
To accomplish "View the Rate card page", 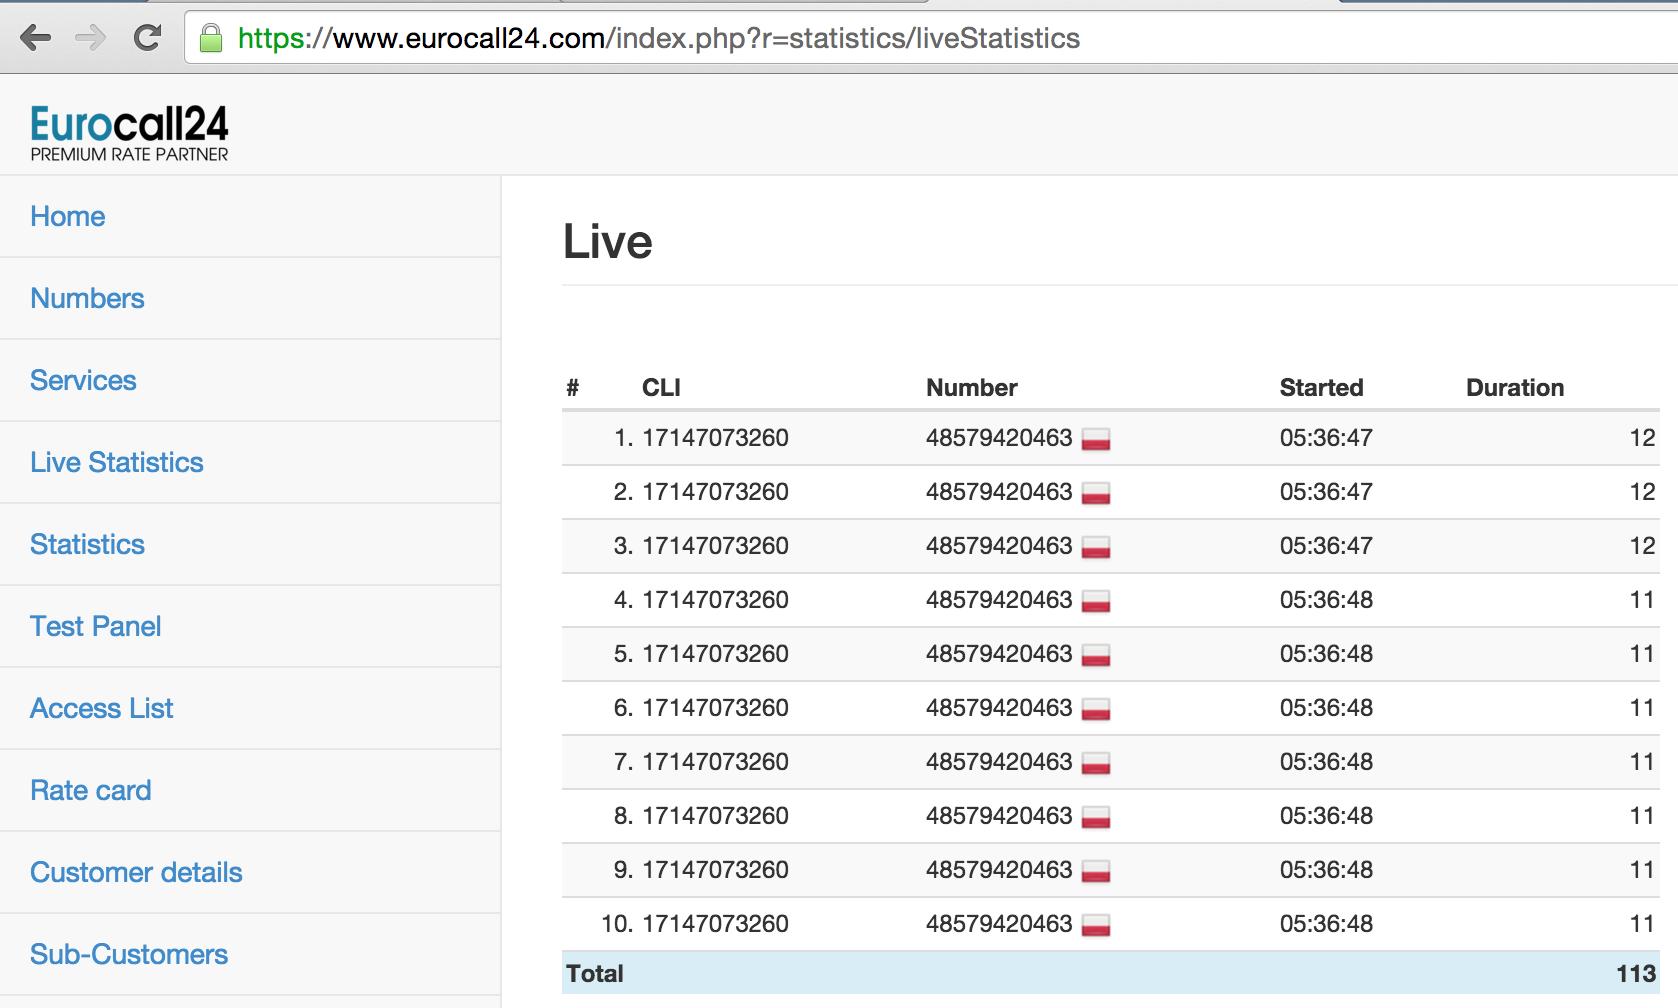I will tap(90, 790).
